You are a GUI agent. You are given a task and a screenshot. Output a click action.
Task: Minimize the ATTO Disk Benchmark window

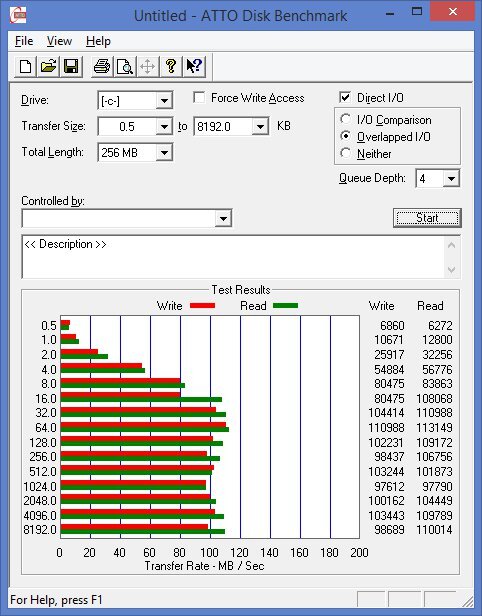pyautogui.click(x=390, y=15)
